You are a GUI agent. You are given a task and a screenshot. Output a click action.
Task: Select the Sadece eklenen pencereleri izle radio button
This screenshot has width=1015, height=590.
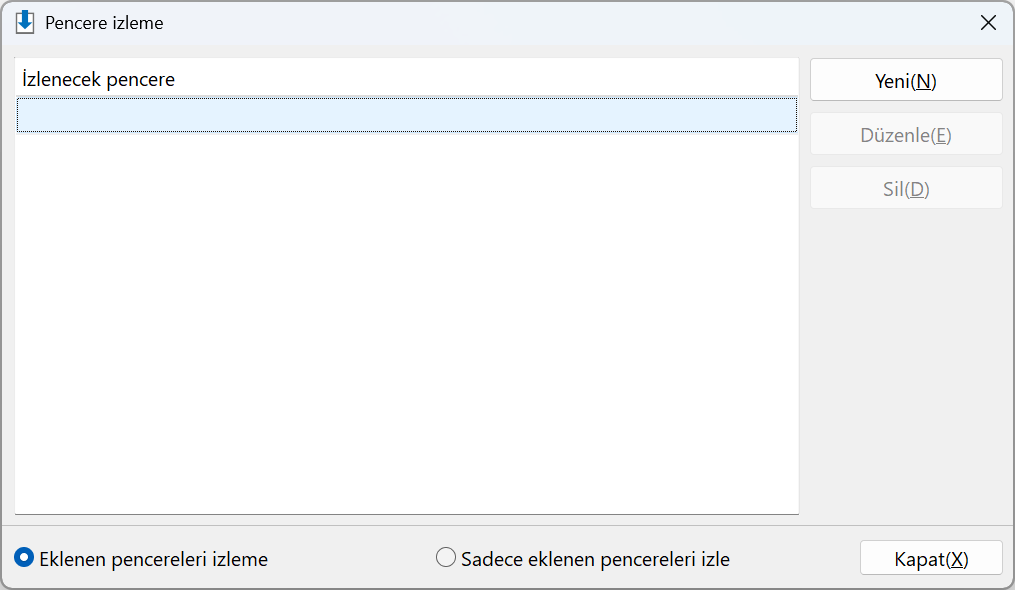pyautogui.click(x=445, y=558)
